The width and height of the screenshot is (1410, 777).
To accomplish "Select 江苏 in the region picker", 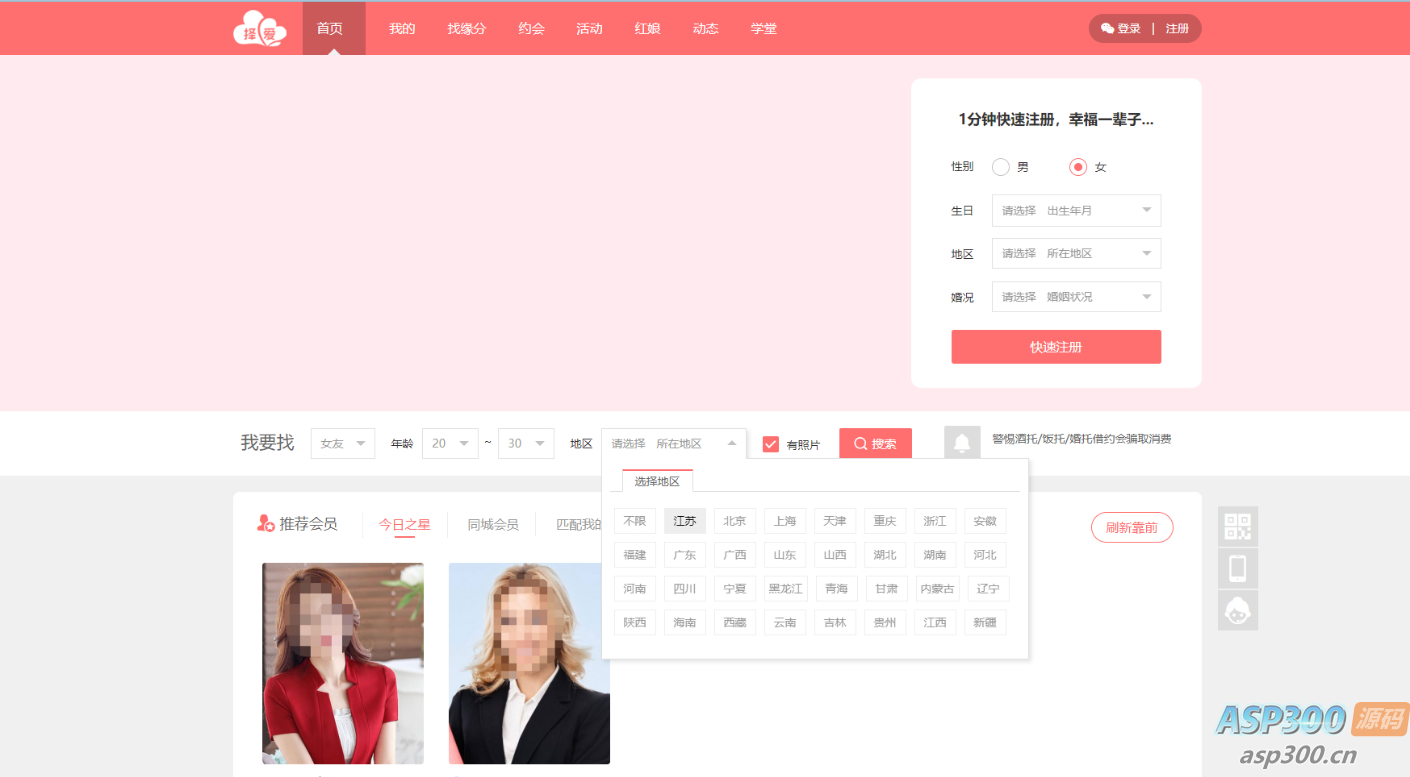I will (x=684, y=520).
